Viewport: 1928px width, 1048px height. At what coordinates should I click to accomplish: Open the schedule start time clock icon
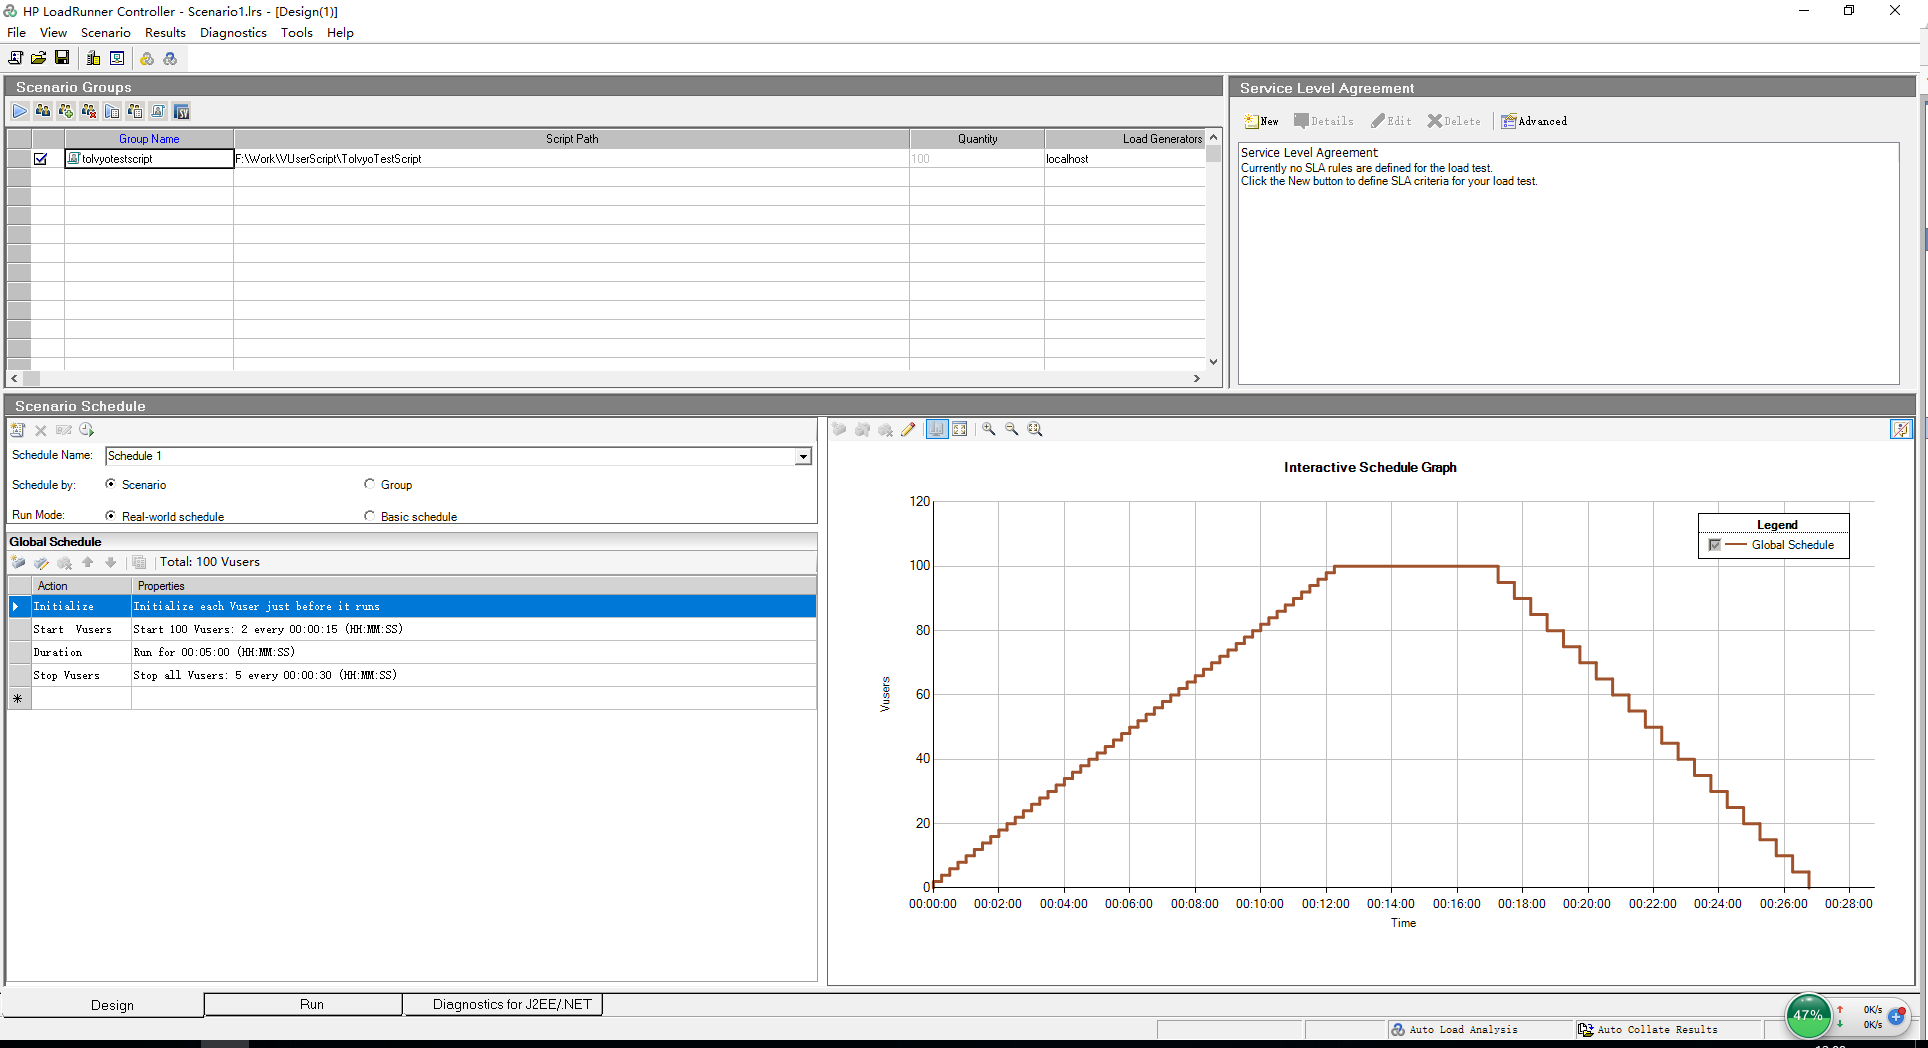[87, 430]
